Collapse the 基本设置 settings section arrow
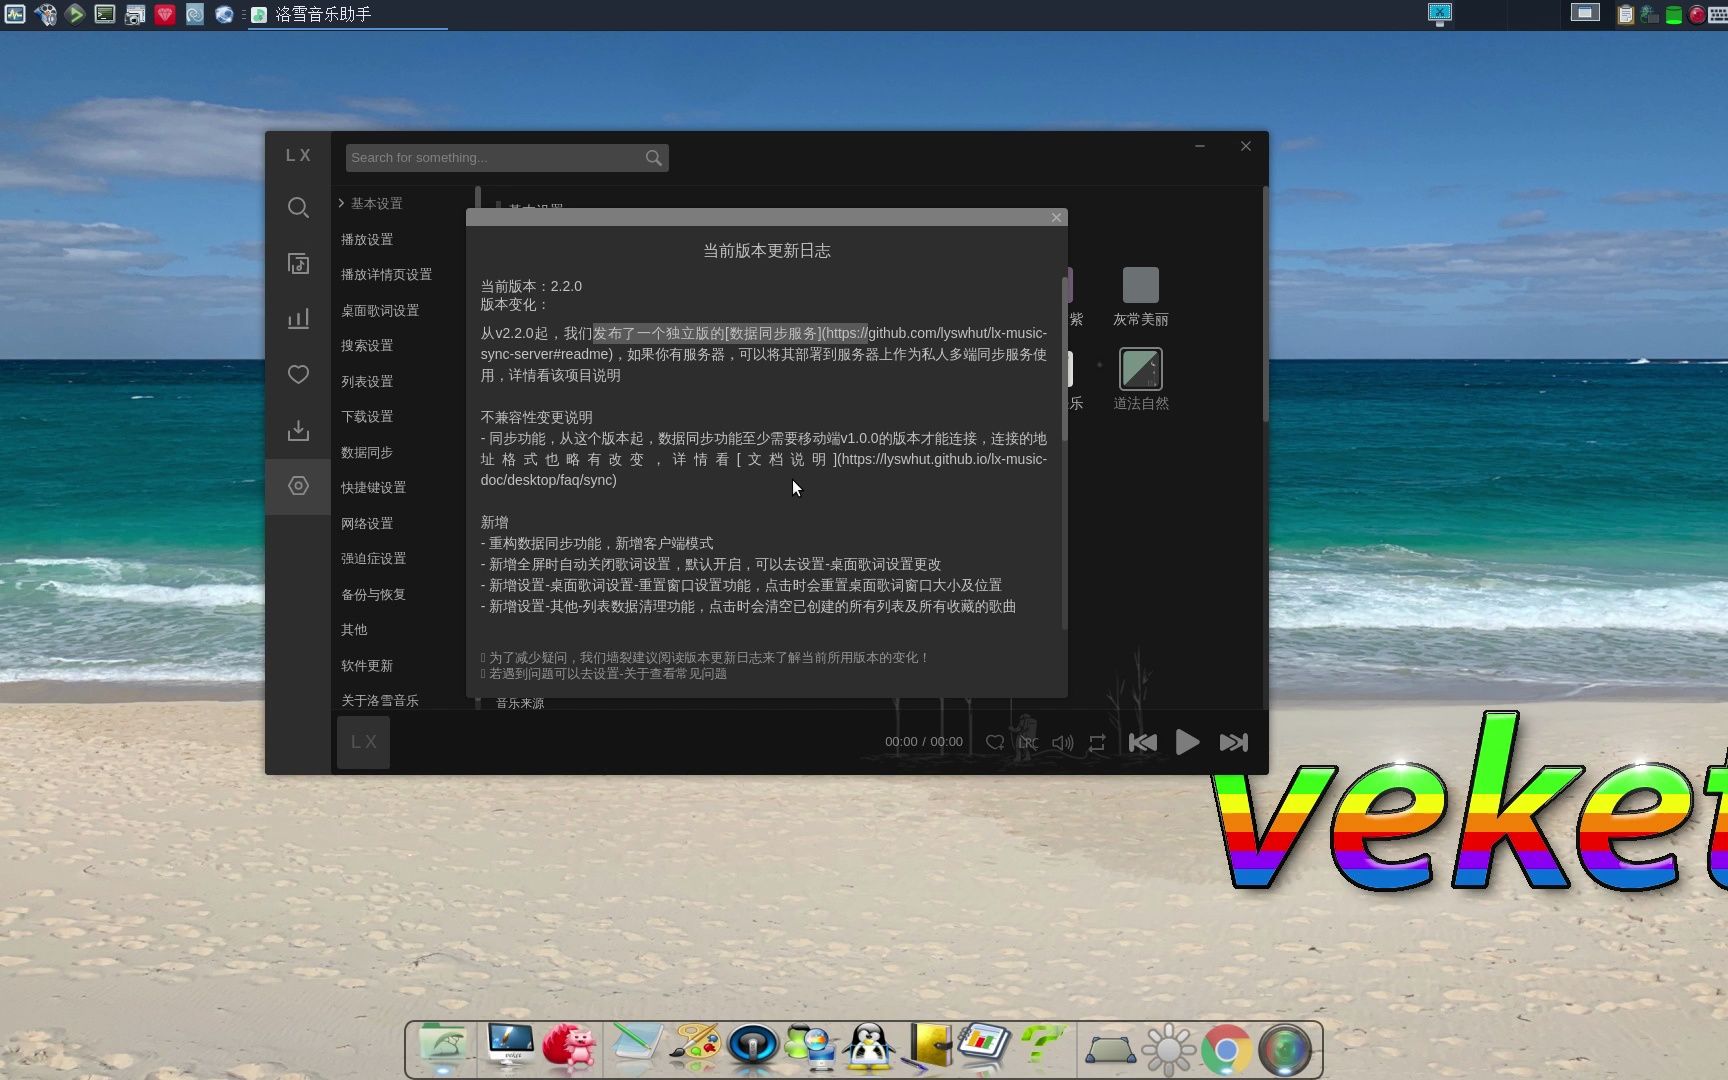 click(341, 203)
